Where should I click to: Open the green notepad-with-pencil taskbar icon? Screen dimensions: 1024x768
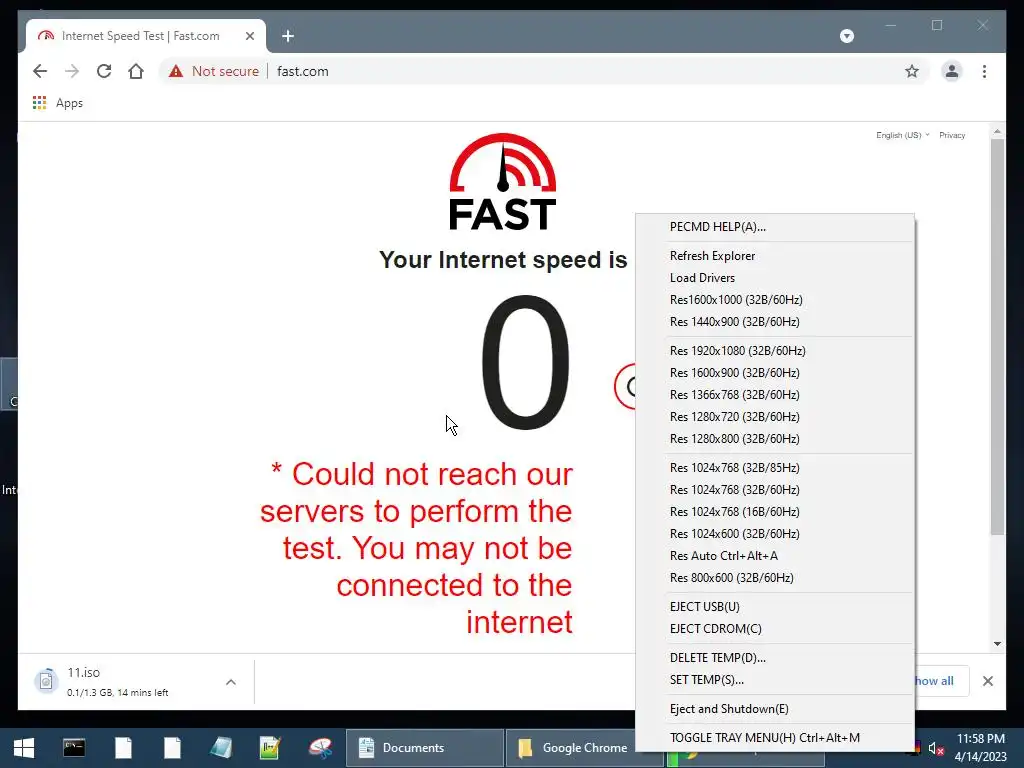point(270,748)
